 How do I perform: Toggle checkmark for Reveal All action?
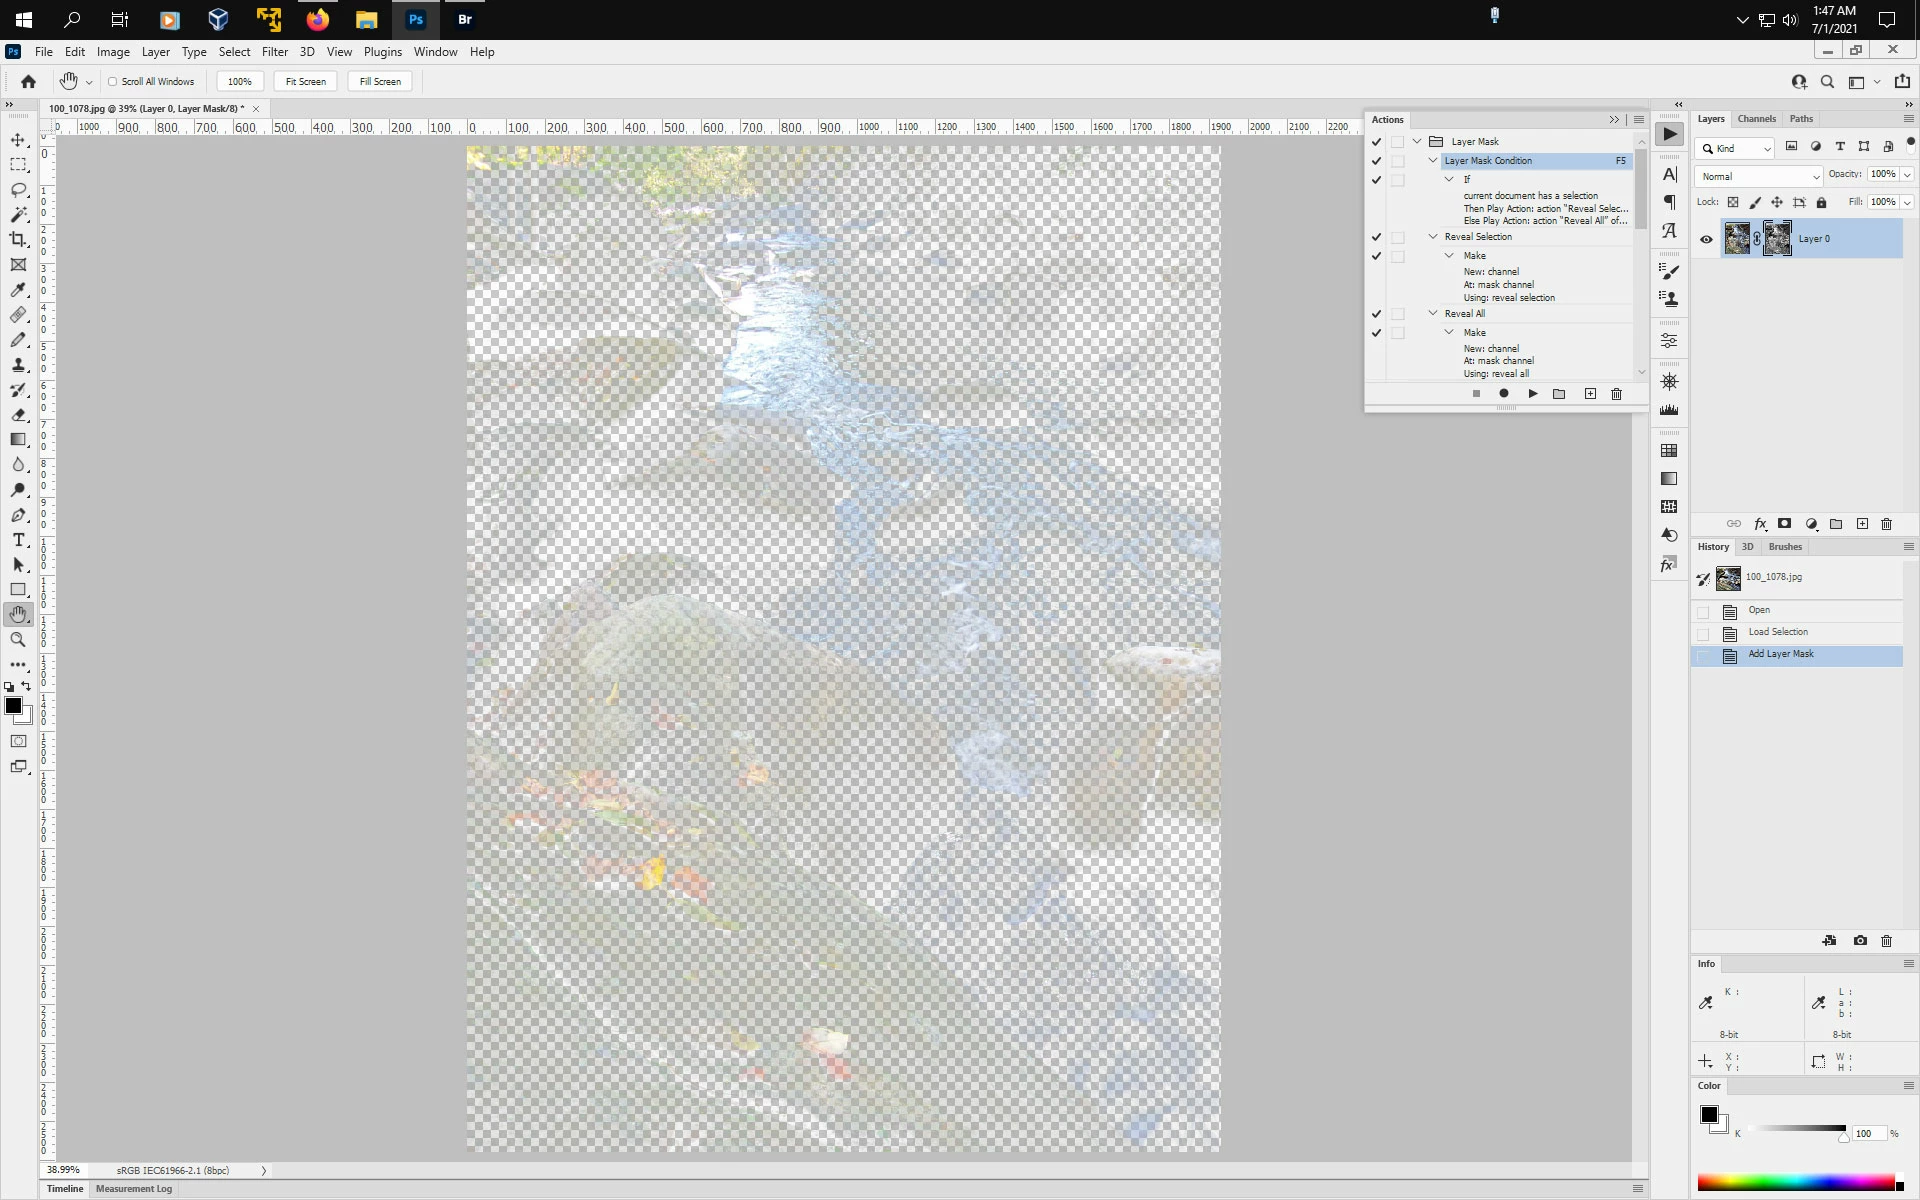click(1376, 314)
